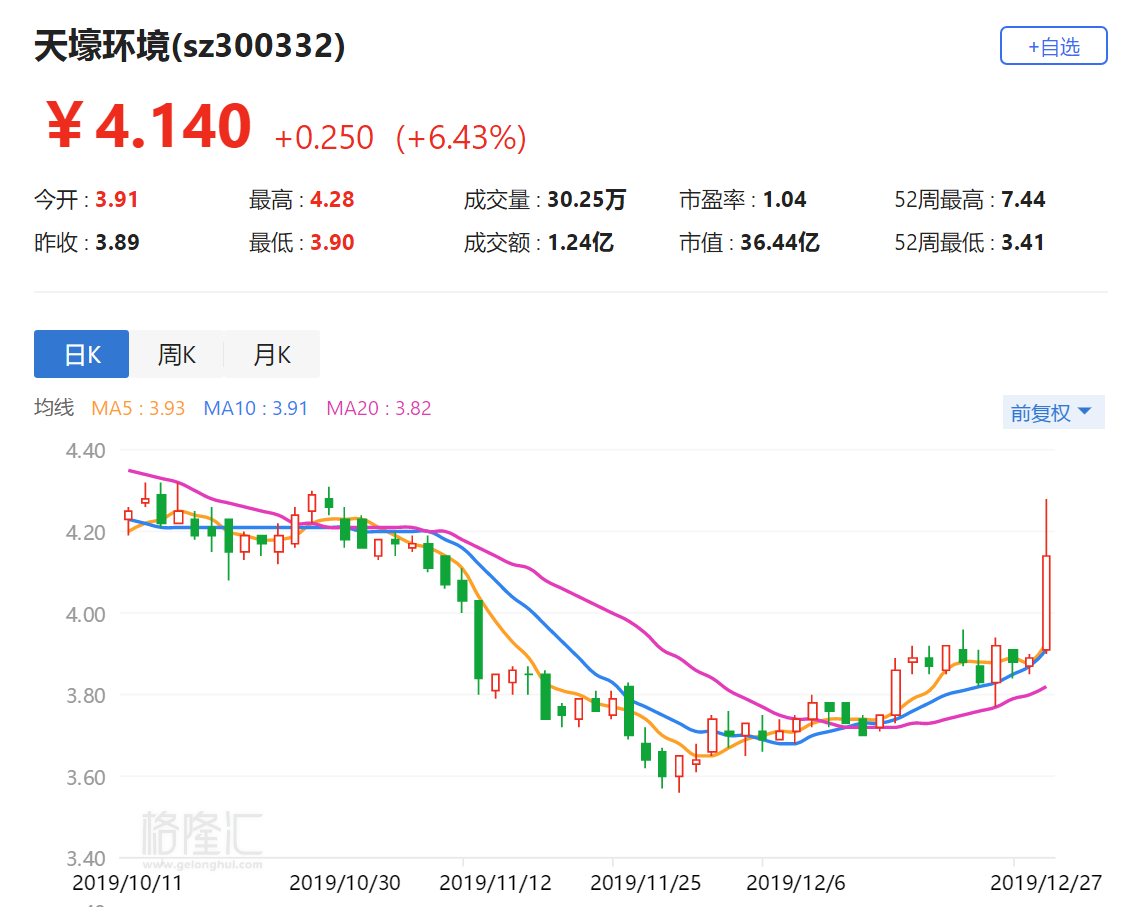The image size is (1121, 907).
Task: Click the 2019/12/27 date axis label
Action: [x=1046, y=883]
